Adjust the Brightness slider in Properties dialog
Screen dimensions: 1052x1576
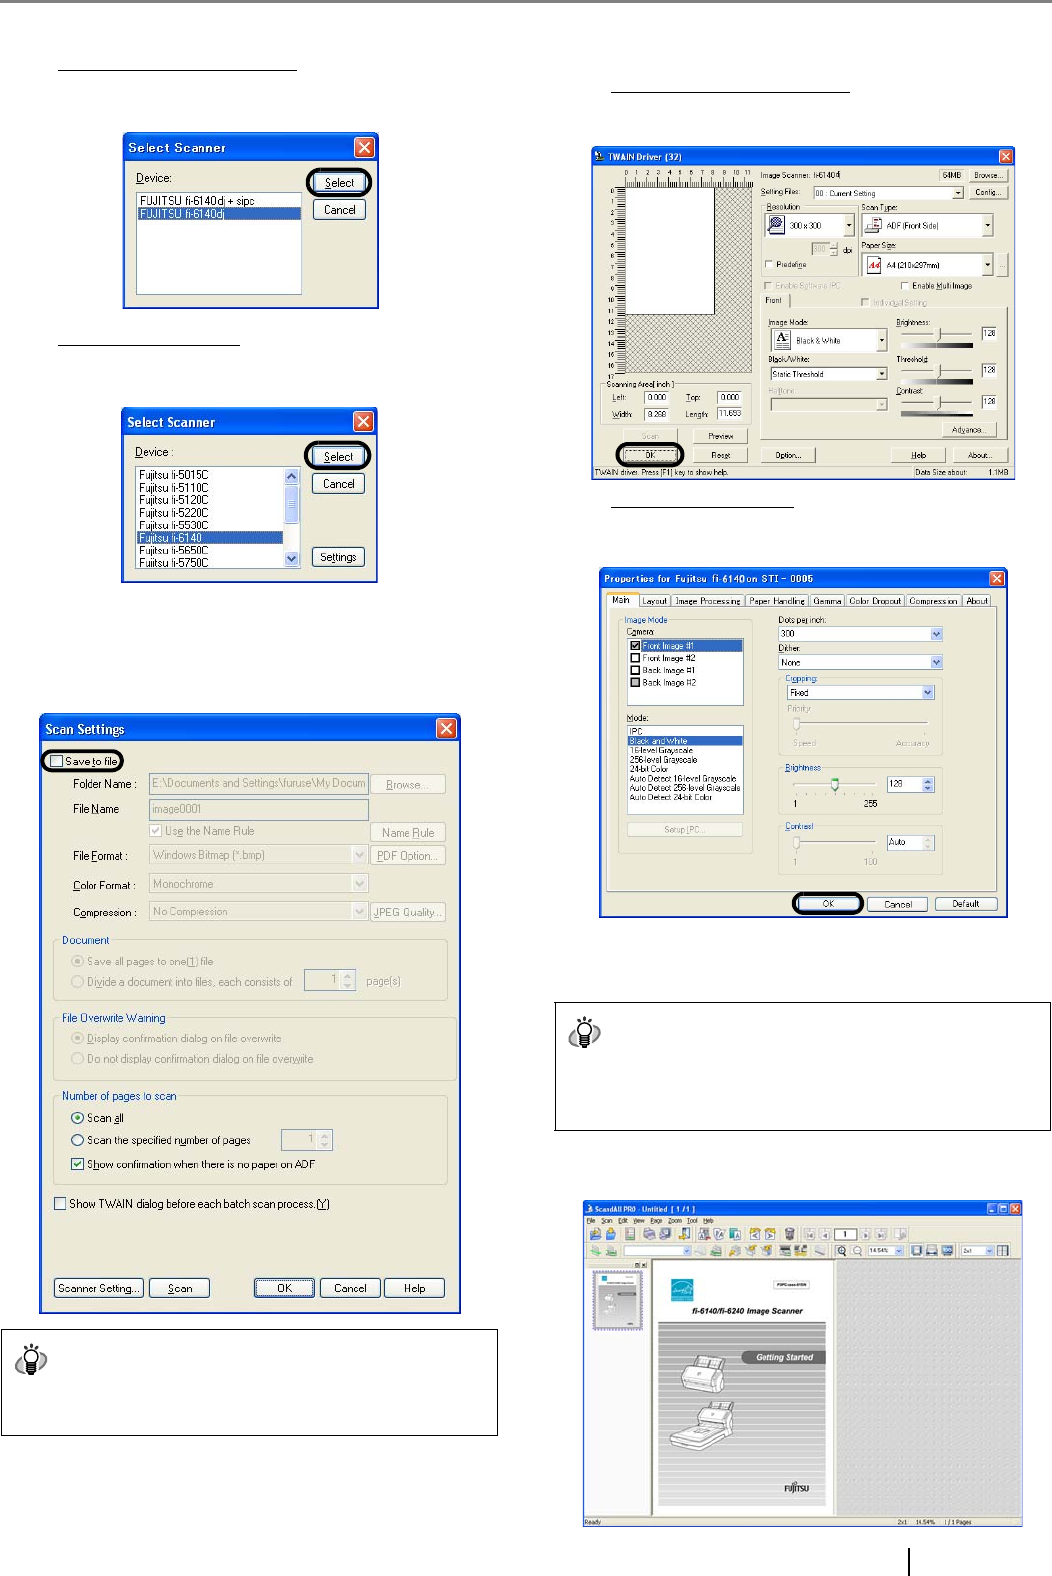(835, 785)
